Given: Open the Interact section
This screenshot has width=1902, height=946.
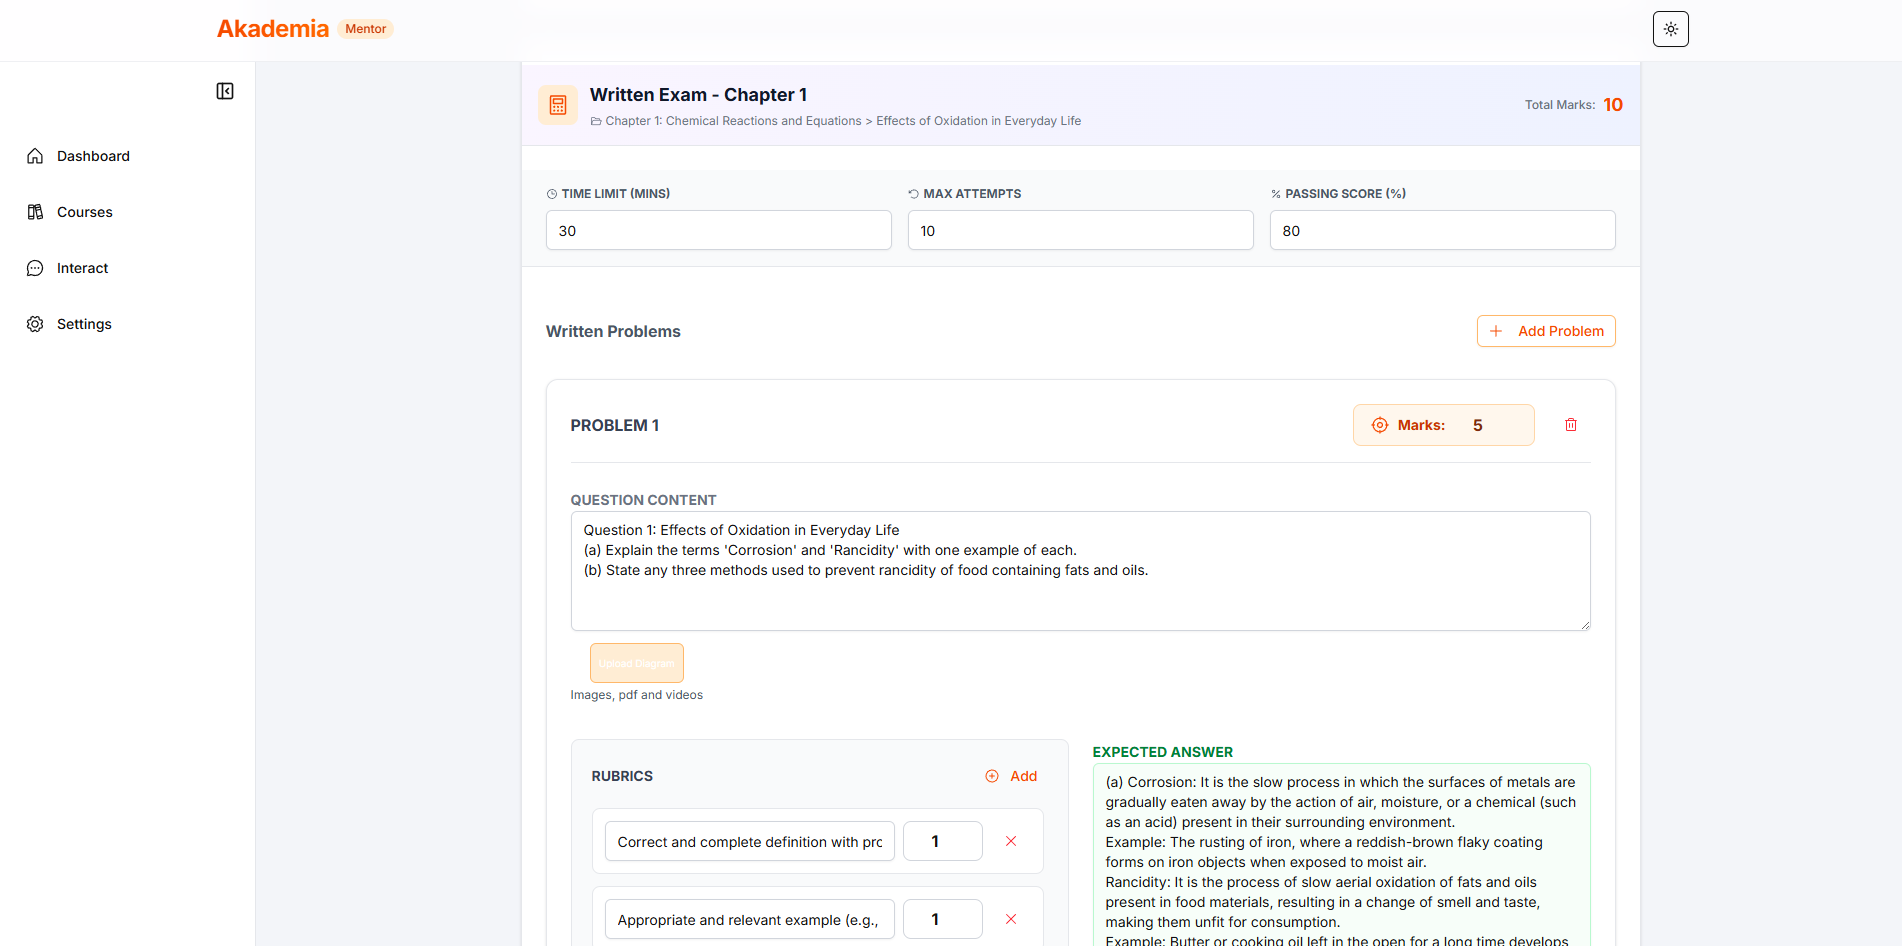Looking at the screenshot, I should [x=82, y=268].
